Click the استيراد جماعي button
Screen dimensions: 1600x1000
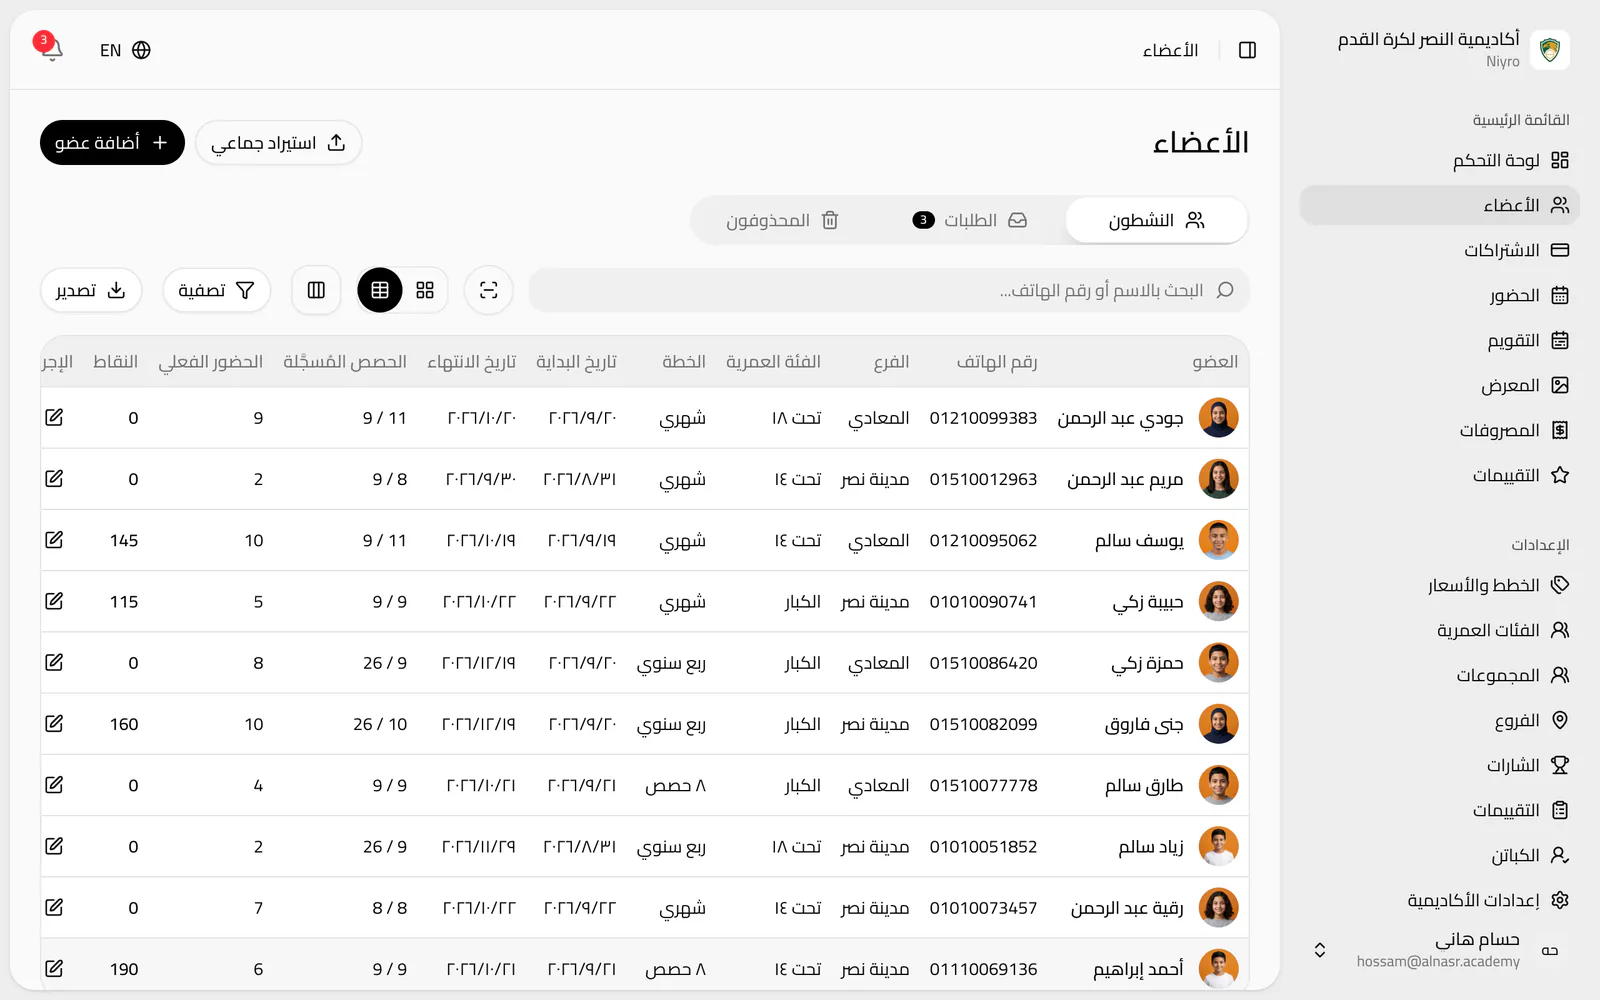(x=278, y=143)
